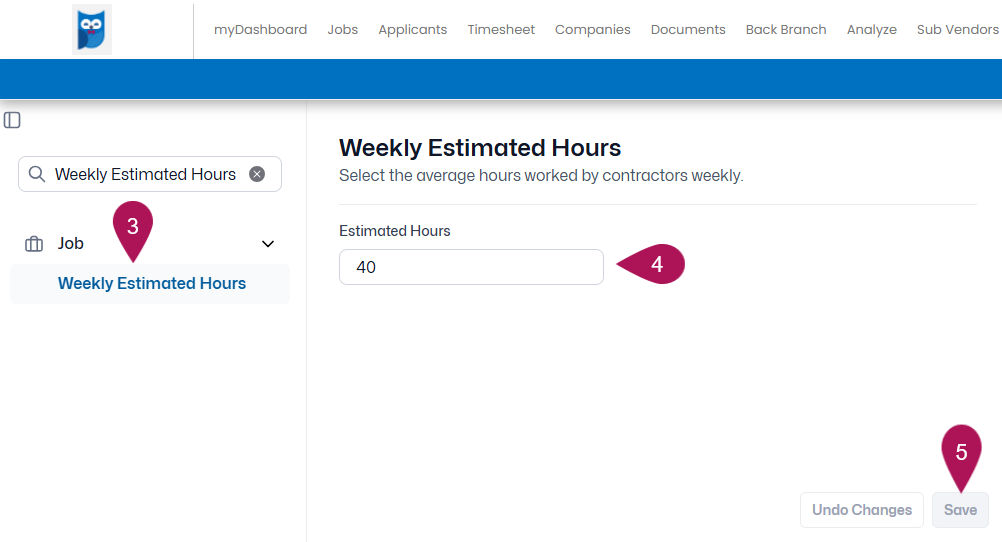Image resolution: width=1002 pixels, height=542 pixels.
Task: Open the myDashboard menu
Action: (x=260, y=29)
